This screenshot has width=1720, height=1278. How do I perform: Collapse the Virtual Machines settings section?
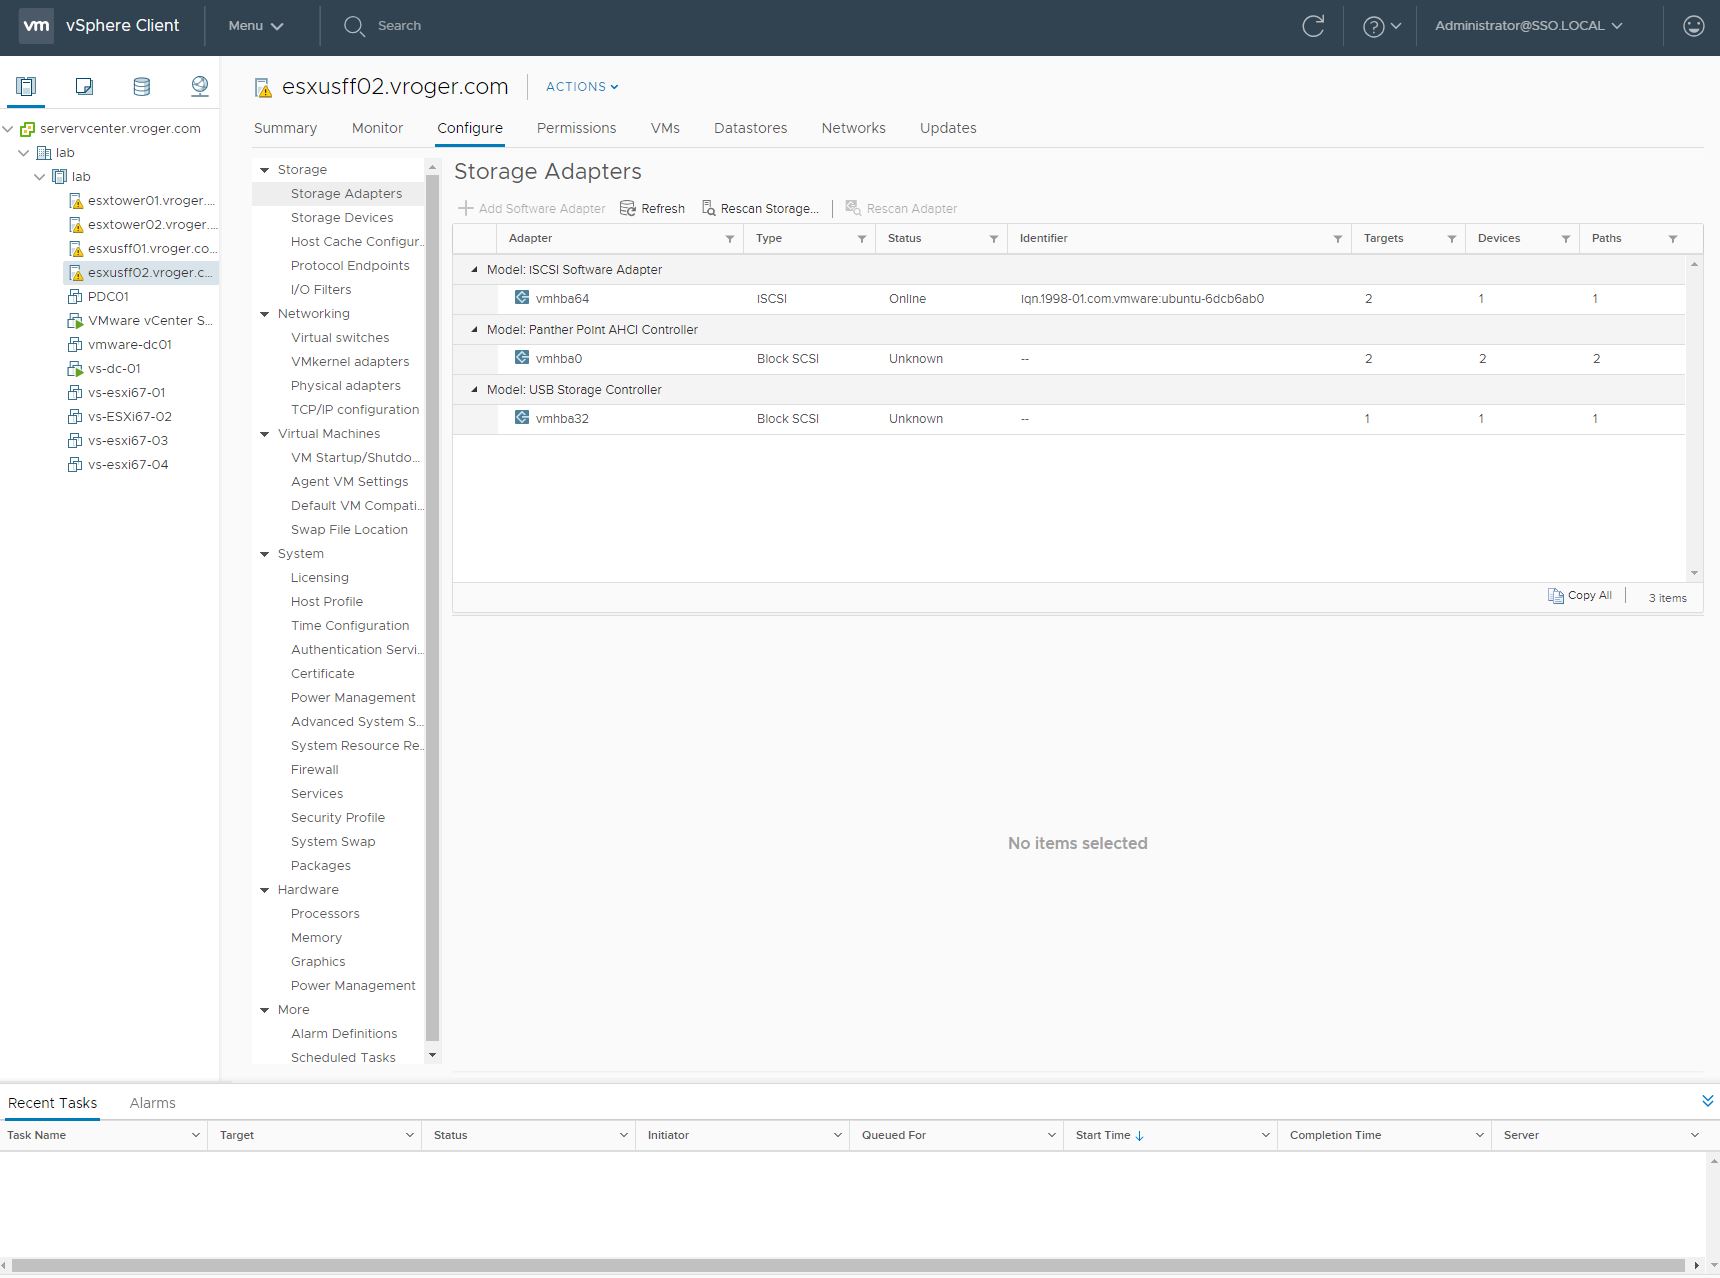click(x=265, y=434)
